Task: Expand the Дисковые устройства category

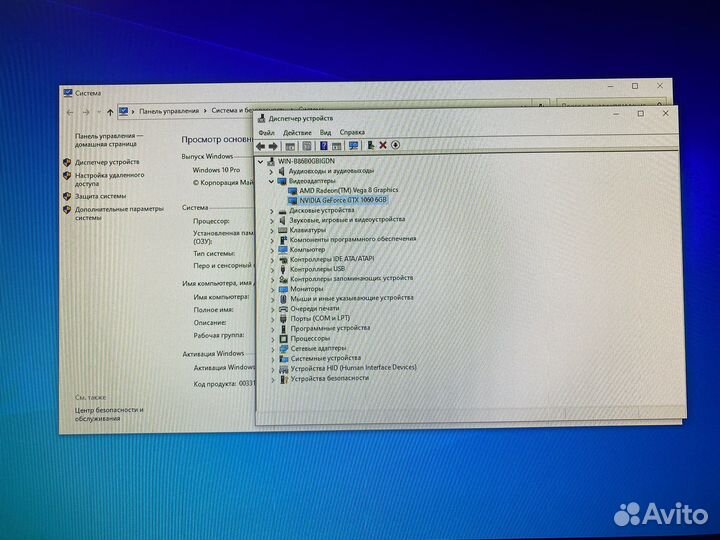Action: (x=272, y=211)
